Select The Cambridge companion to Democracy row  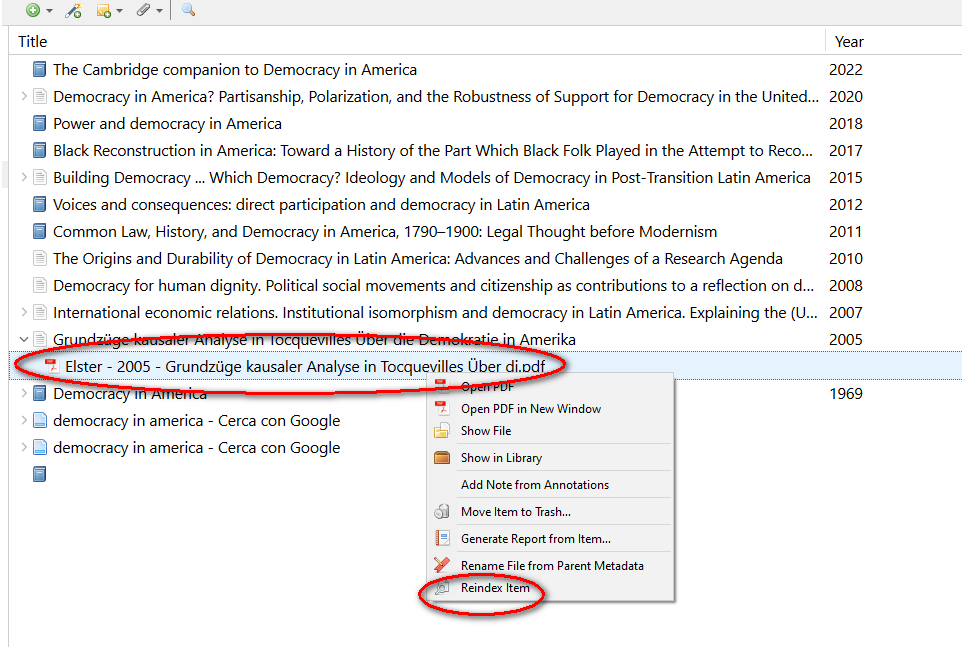coord(235,70)
